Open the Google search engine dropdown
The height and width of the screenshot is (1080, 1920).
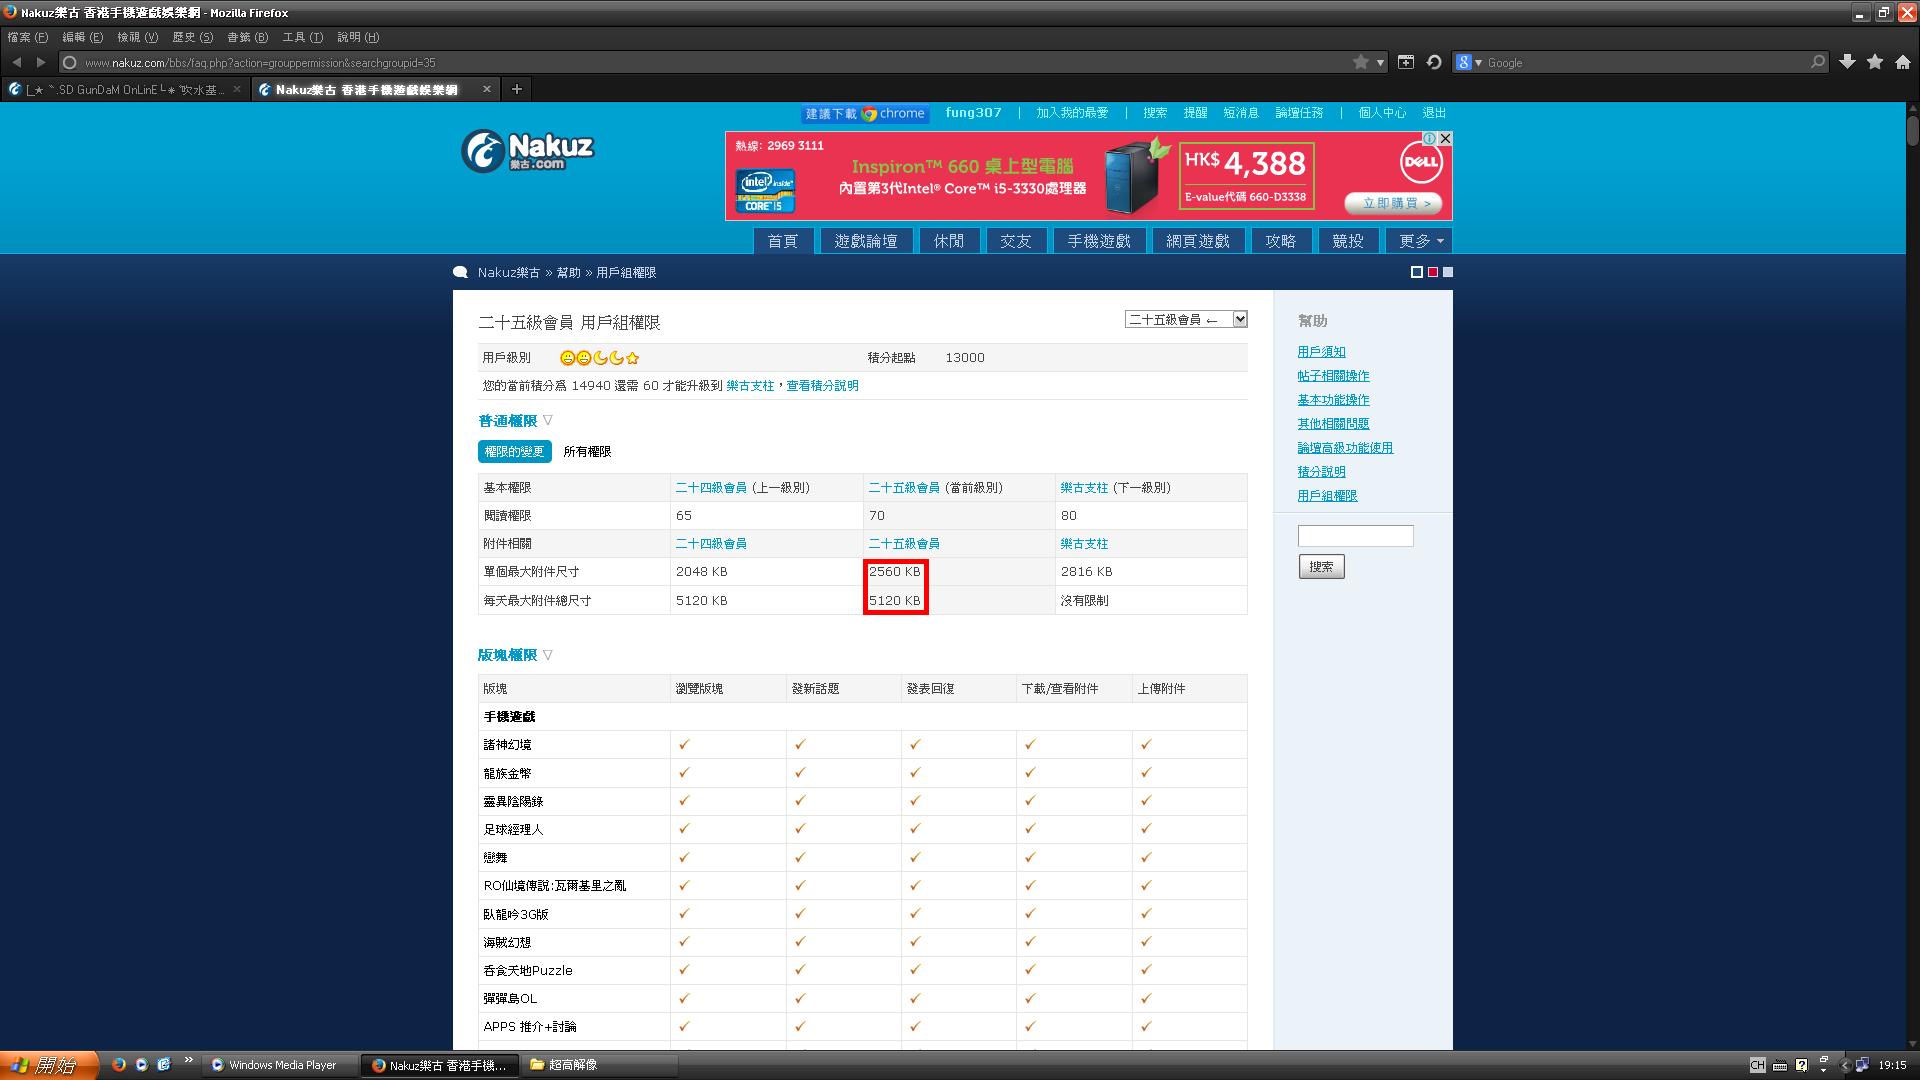pos(1468,62)
